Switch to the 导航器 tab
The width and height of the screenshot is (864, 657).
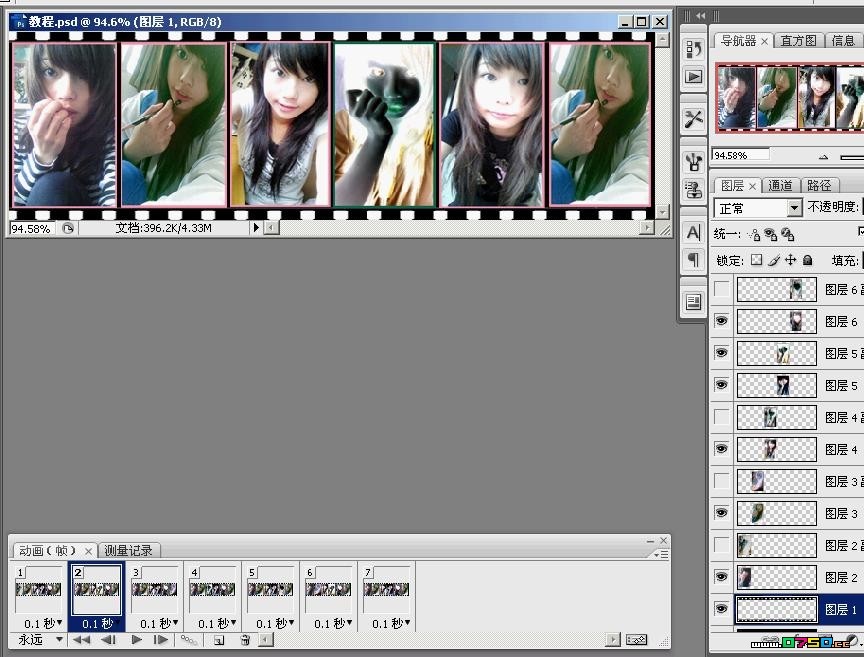[738, 41]
